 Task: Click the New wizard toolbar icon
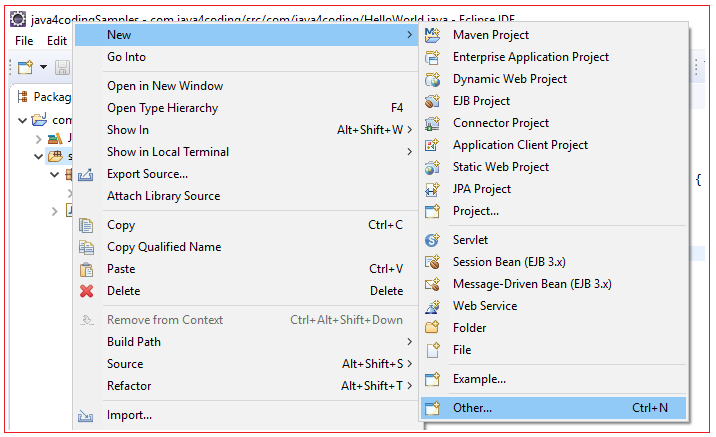26,67
